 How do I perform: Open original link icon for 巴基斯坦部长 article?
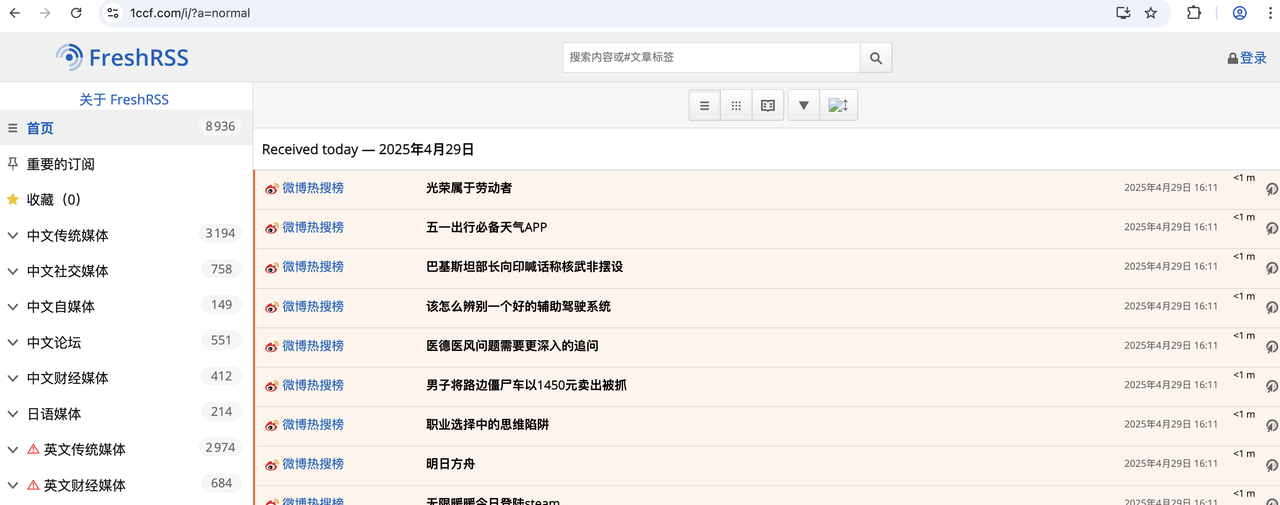click(x=1272, y=268)
